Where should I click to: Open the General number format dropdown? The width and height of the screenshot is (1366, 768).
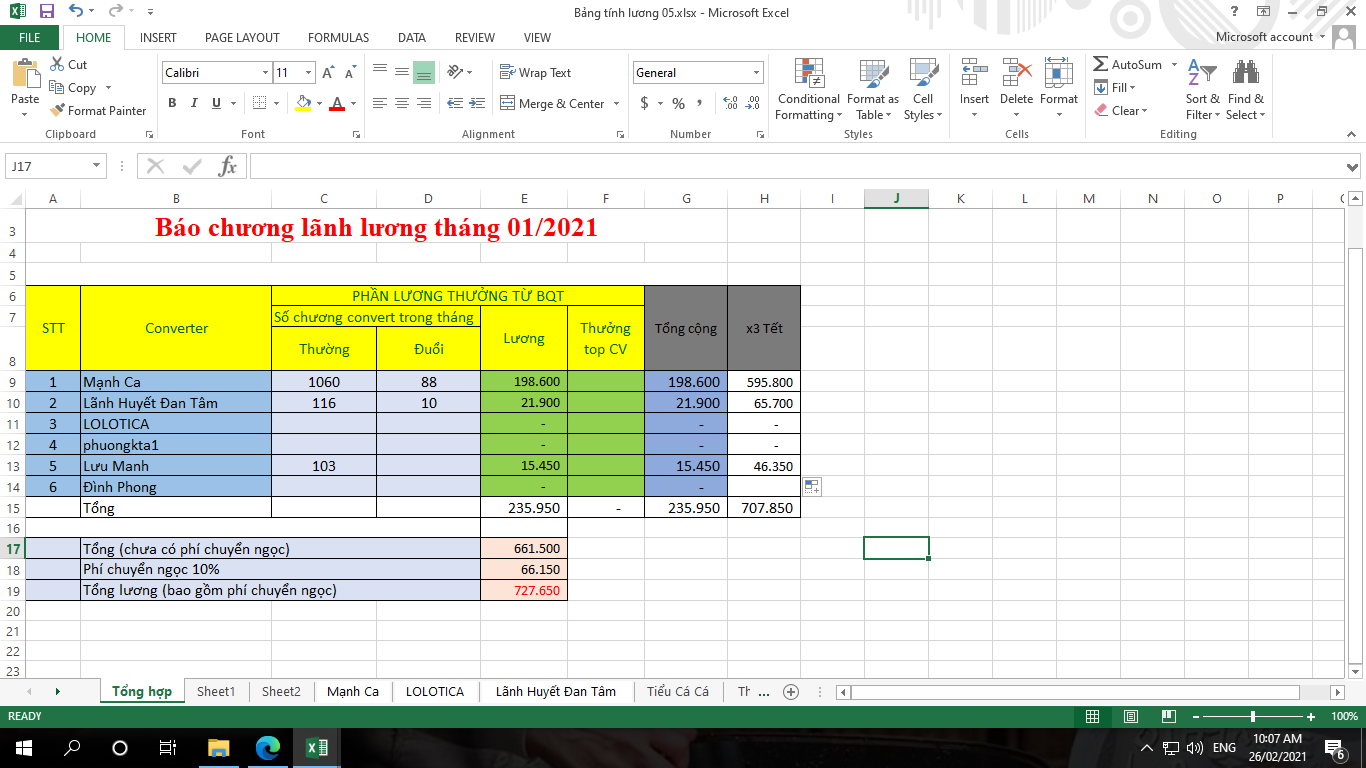tap(756, 73)
